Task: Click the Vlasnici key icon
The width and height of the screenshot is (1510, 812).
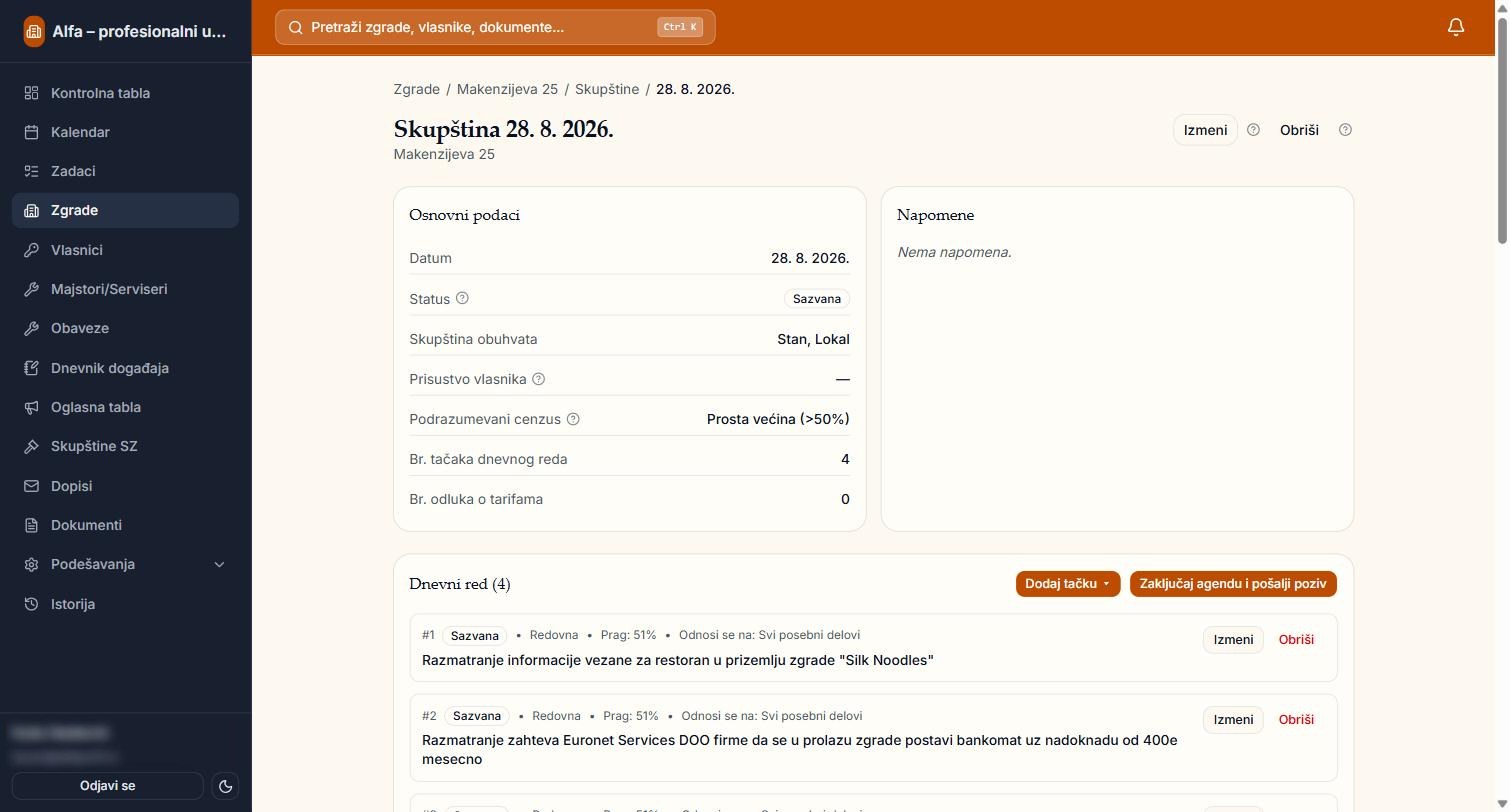Action: pyautogui.click(x=31, y=250)
